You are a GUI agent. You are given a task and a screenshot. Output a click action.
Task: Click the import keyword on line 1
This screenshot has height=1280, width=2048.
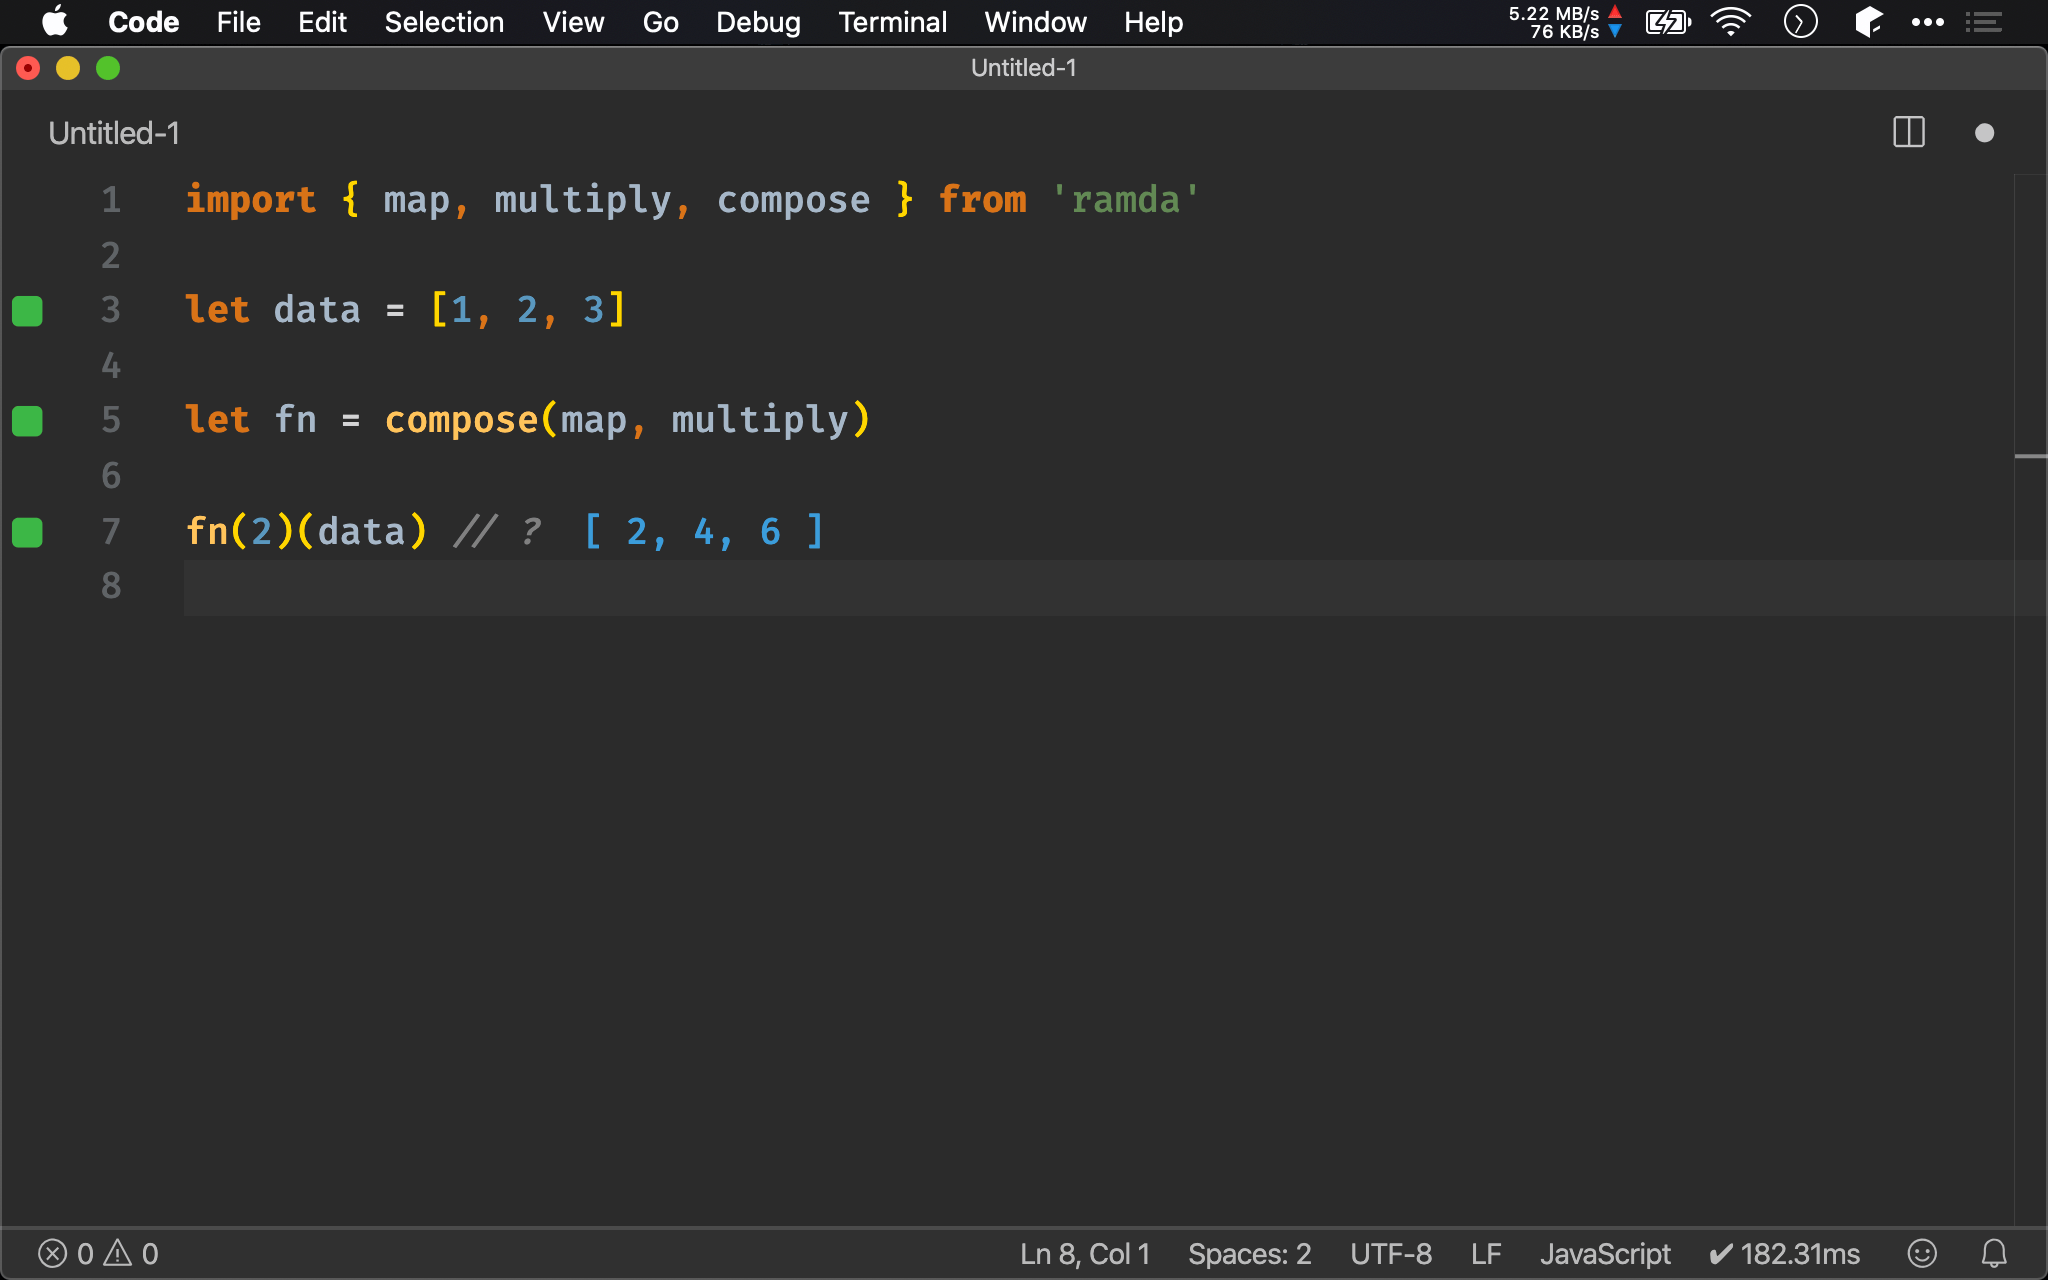point(251,200)
